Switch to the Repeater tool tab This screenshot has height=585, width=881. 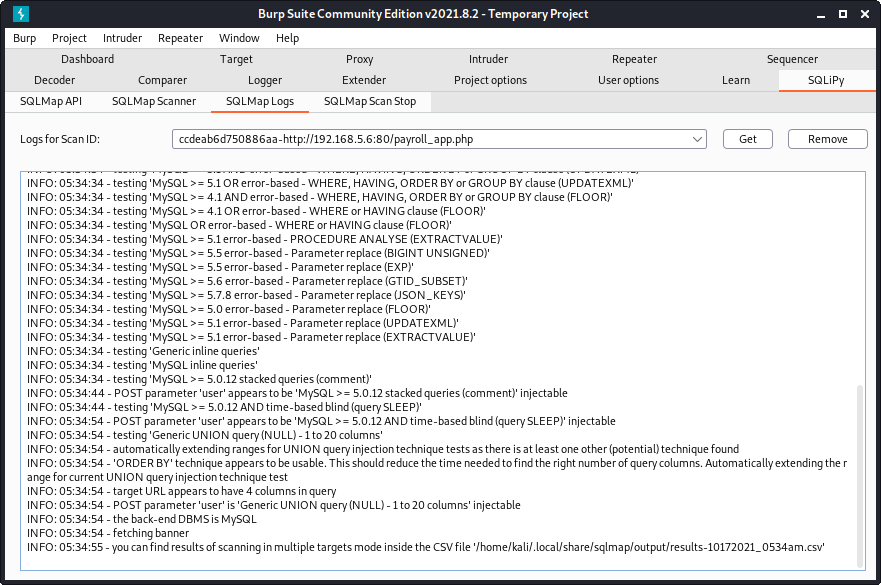634,59
